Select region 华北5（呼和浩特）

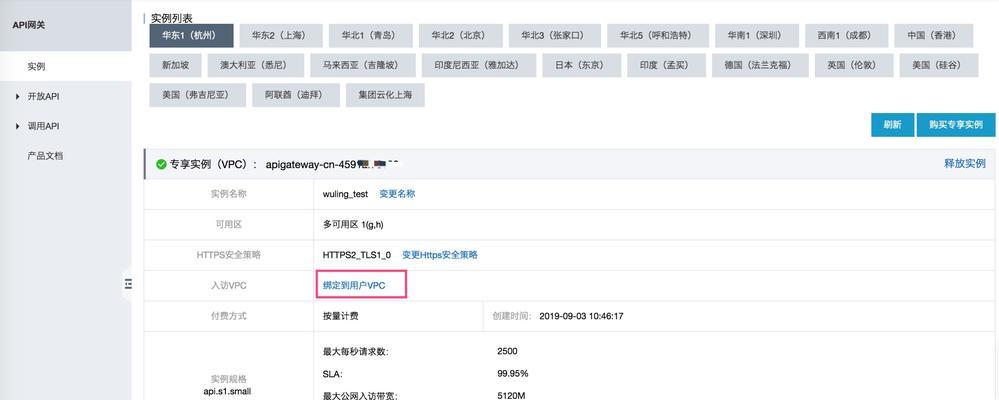click(656, 36)
